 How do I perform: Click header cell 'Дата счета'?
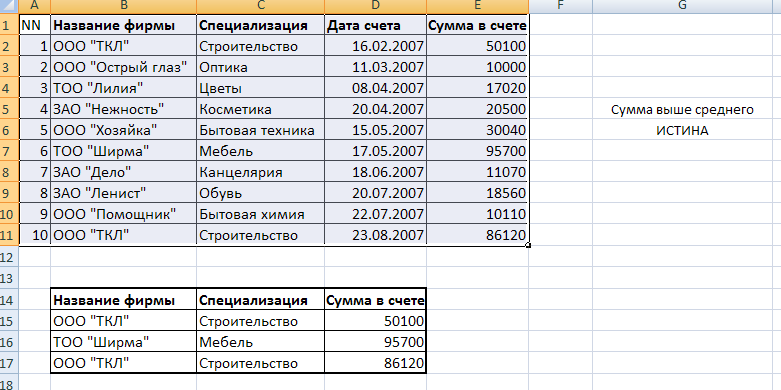[x=376, y=25]
